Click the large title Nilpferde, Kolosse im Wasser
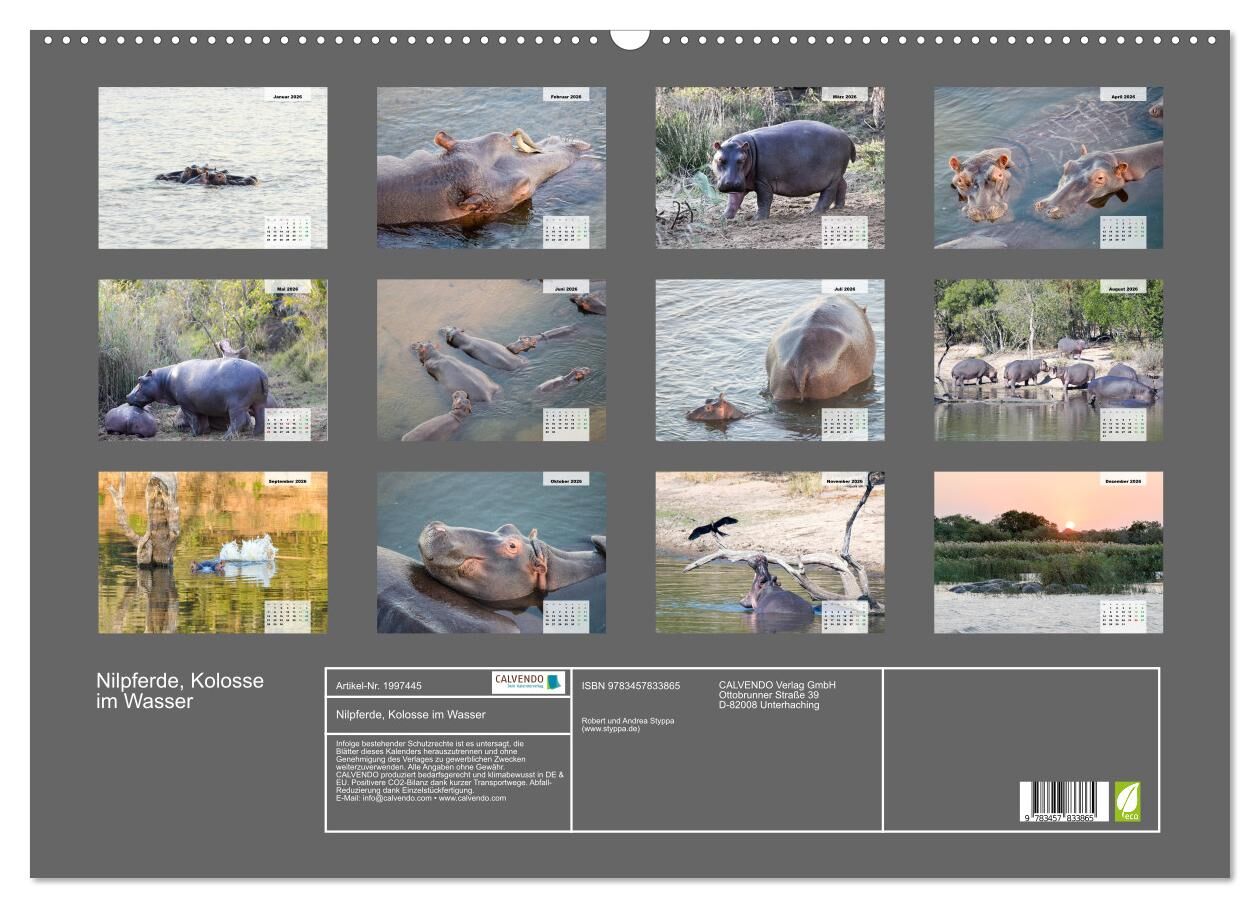The height and width of the screenshot is (908, 1260). click(180, 691)
